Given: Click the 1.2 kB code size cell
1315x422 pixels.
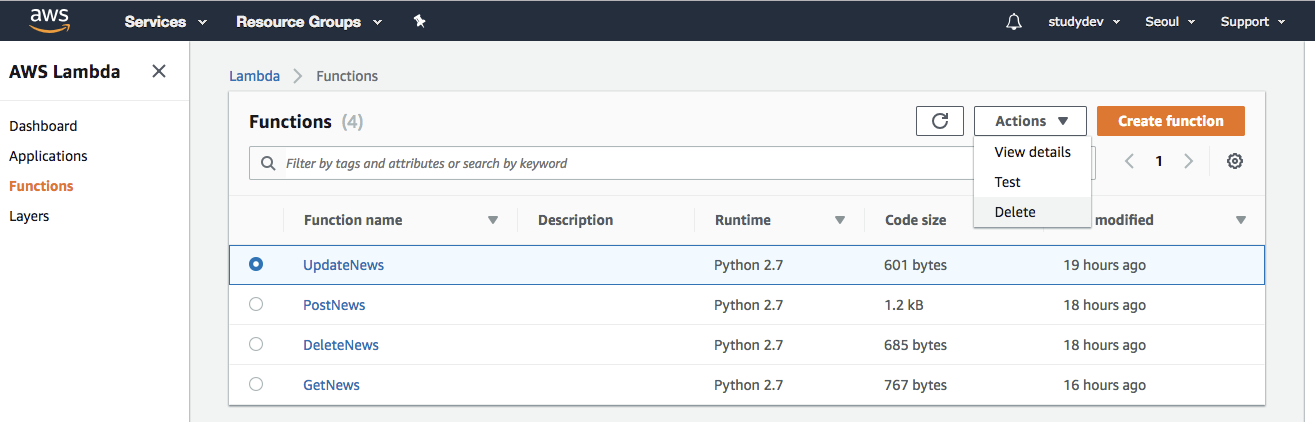Looking at the screenshot, I should 904,305.
